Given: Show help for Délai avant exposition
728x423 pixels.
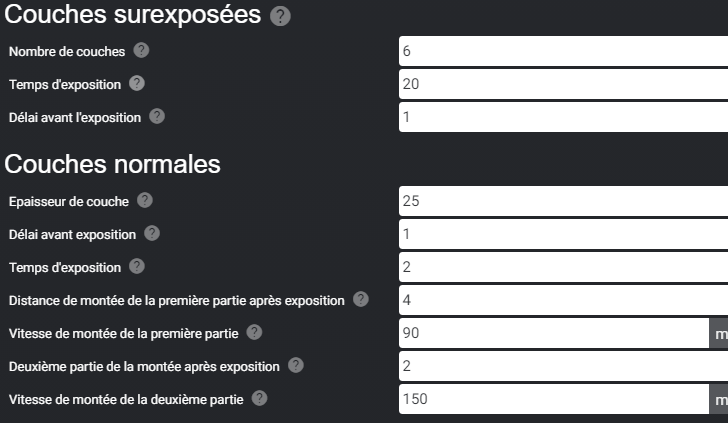Looking at the screenshot, I should pyautogui.click(x=152, y=233).
